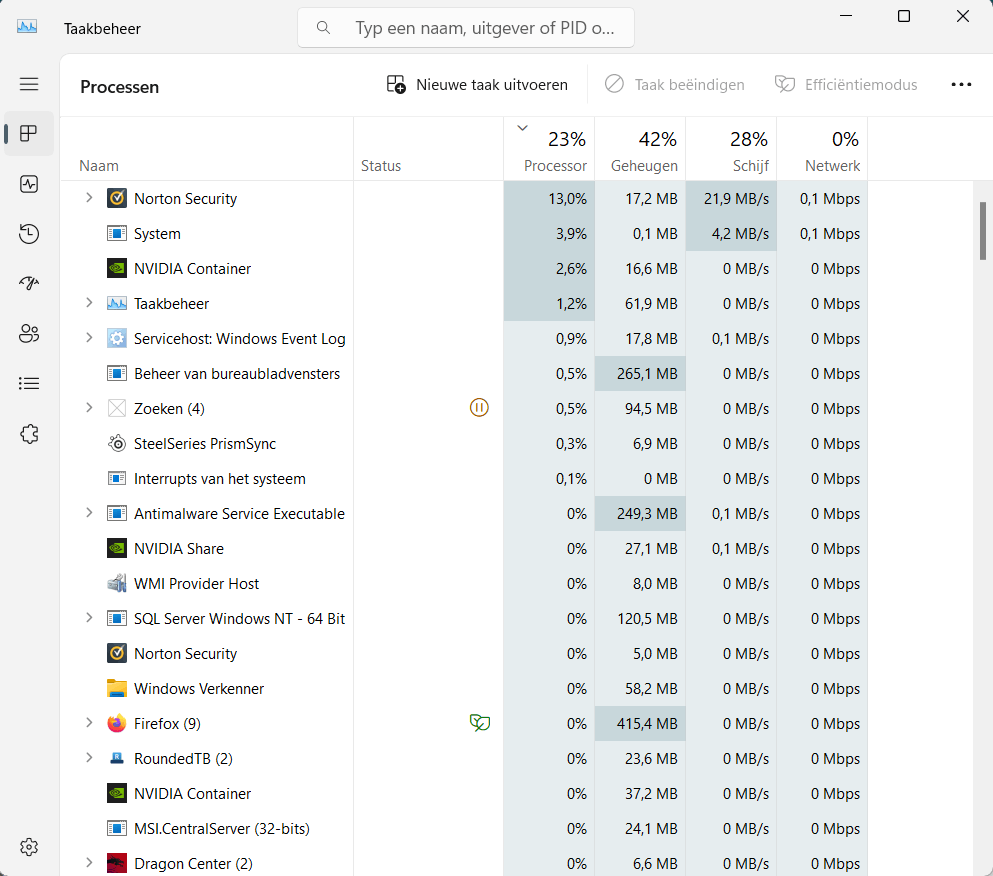
Task: Click the efficiency leaf icon on Firefox row
Action: tap(479, 722)
